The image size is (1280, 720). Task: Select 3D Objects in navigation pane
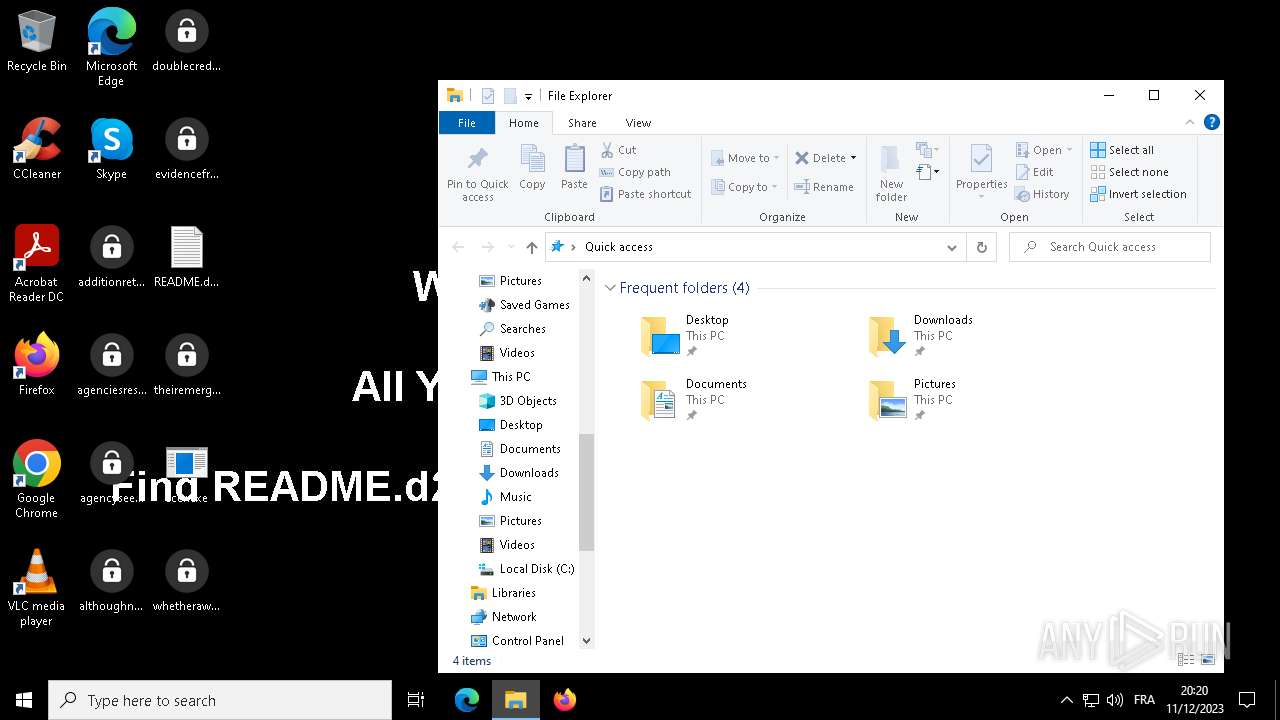[x=518, y=401]
